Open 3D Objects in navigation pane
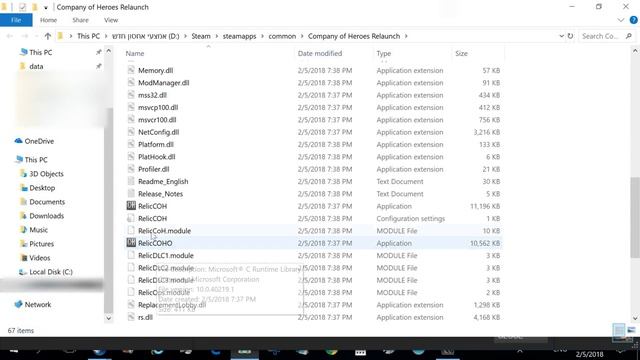 coord(46,174)
